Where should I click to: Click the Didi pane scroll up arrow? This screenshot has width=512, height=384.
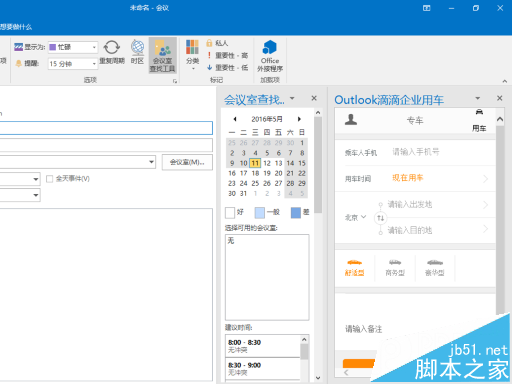(500, 119)
